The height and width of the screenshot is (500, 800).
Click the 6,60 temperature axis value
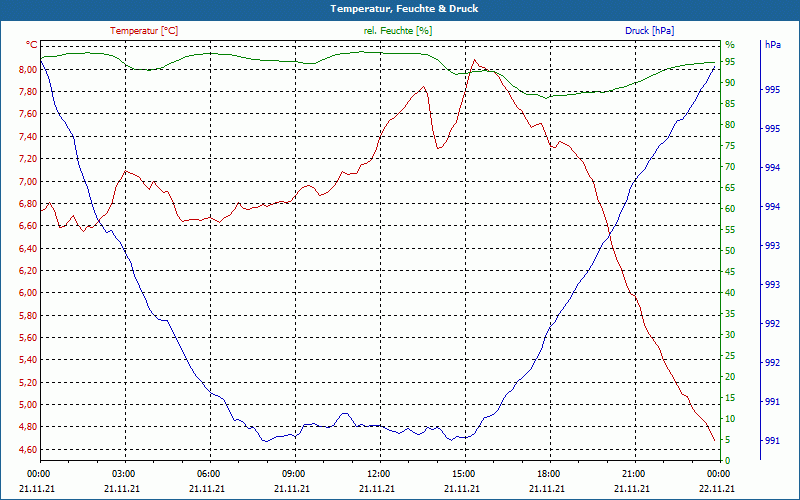tap(28, 226)
